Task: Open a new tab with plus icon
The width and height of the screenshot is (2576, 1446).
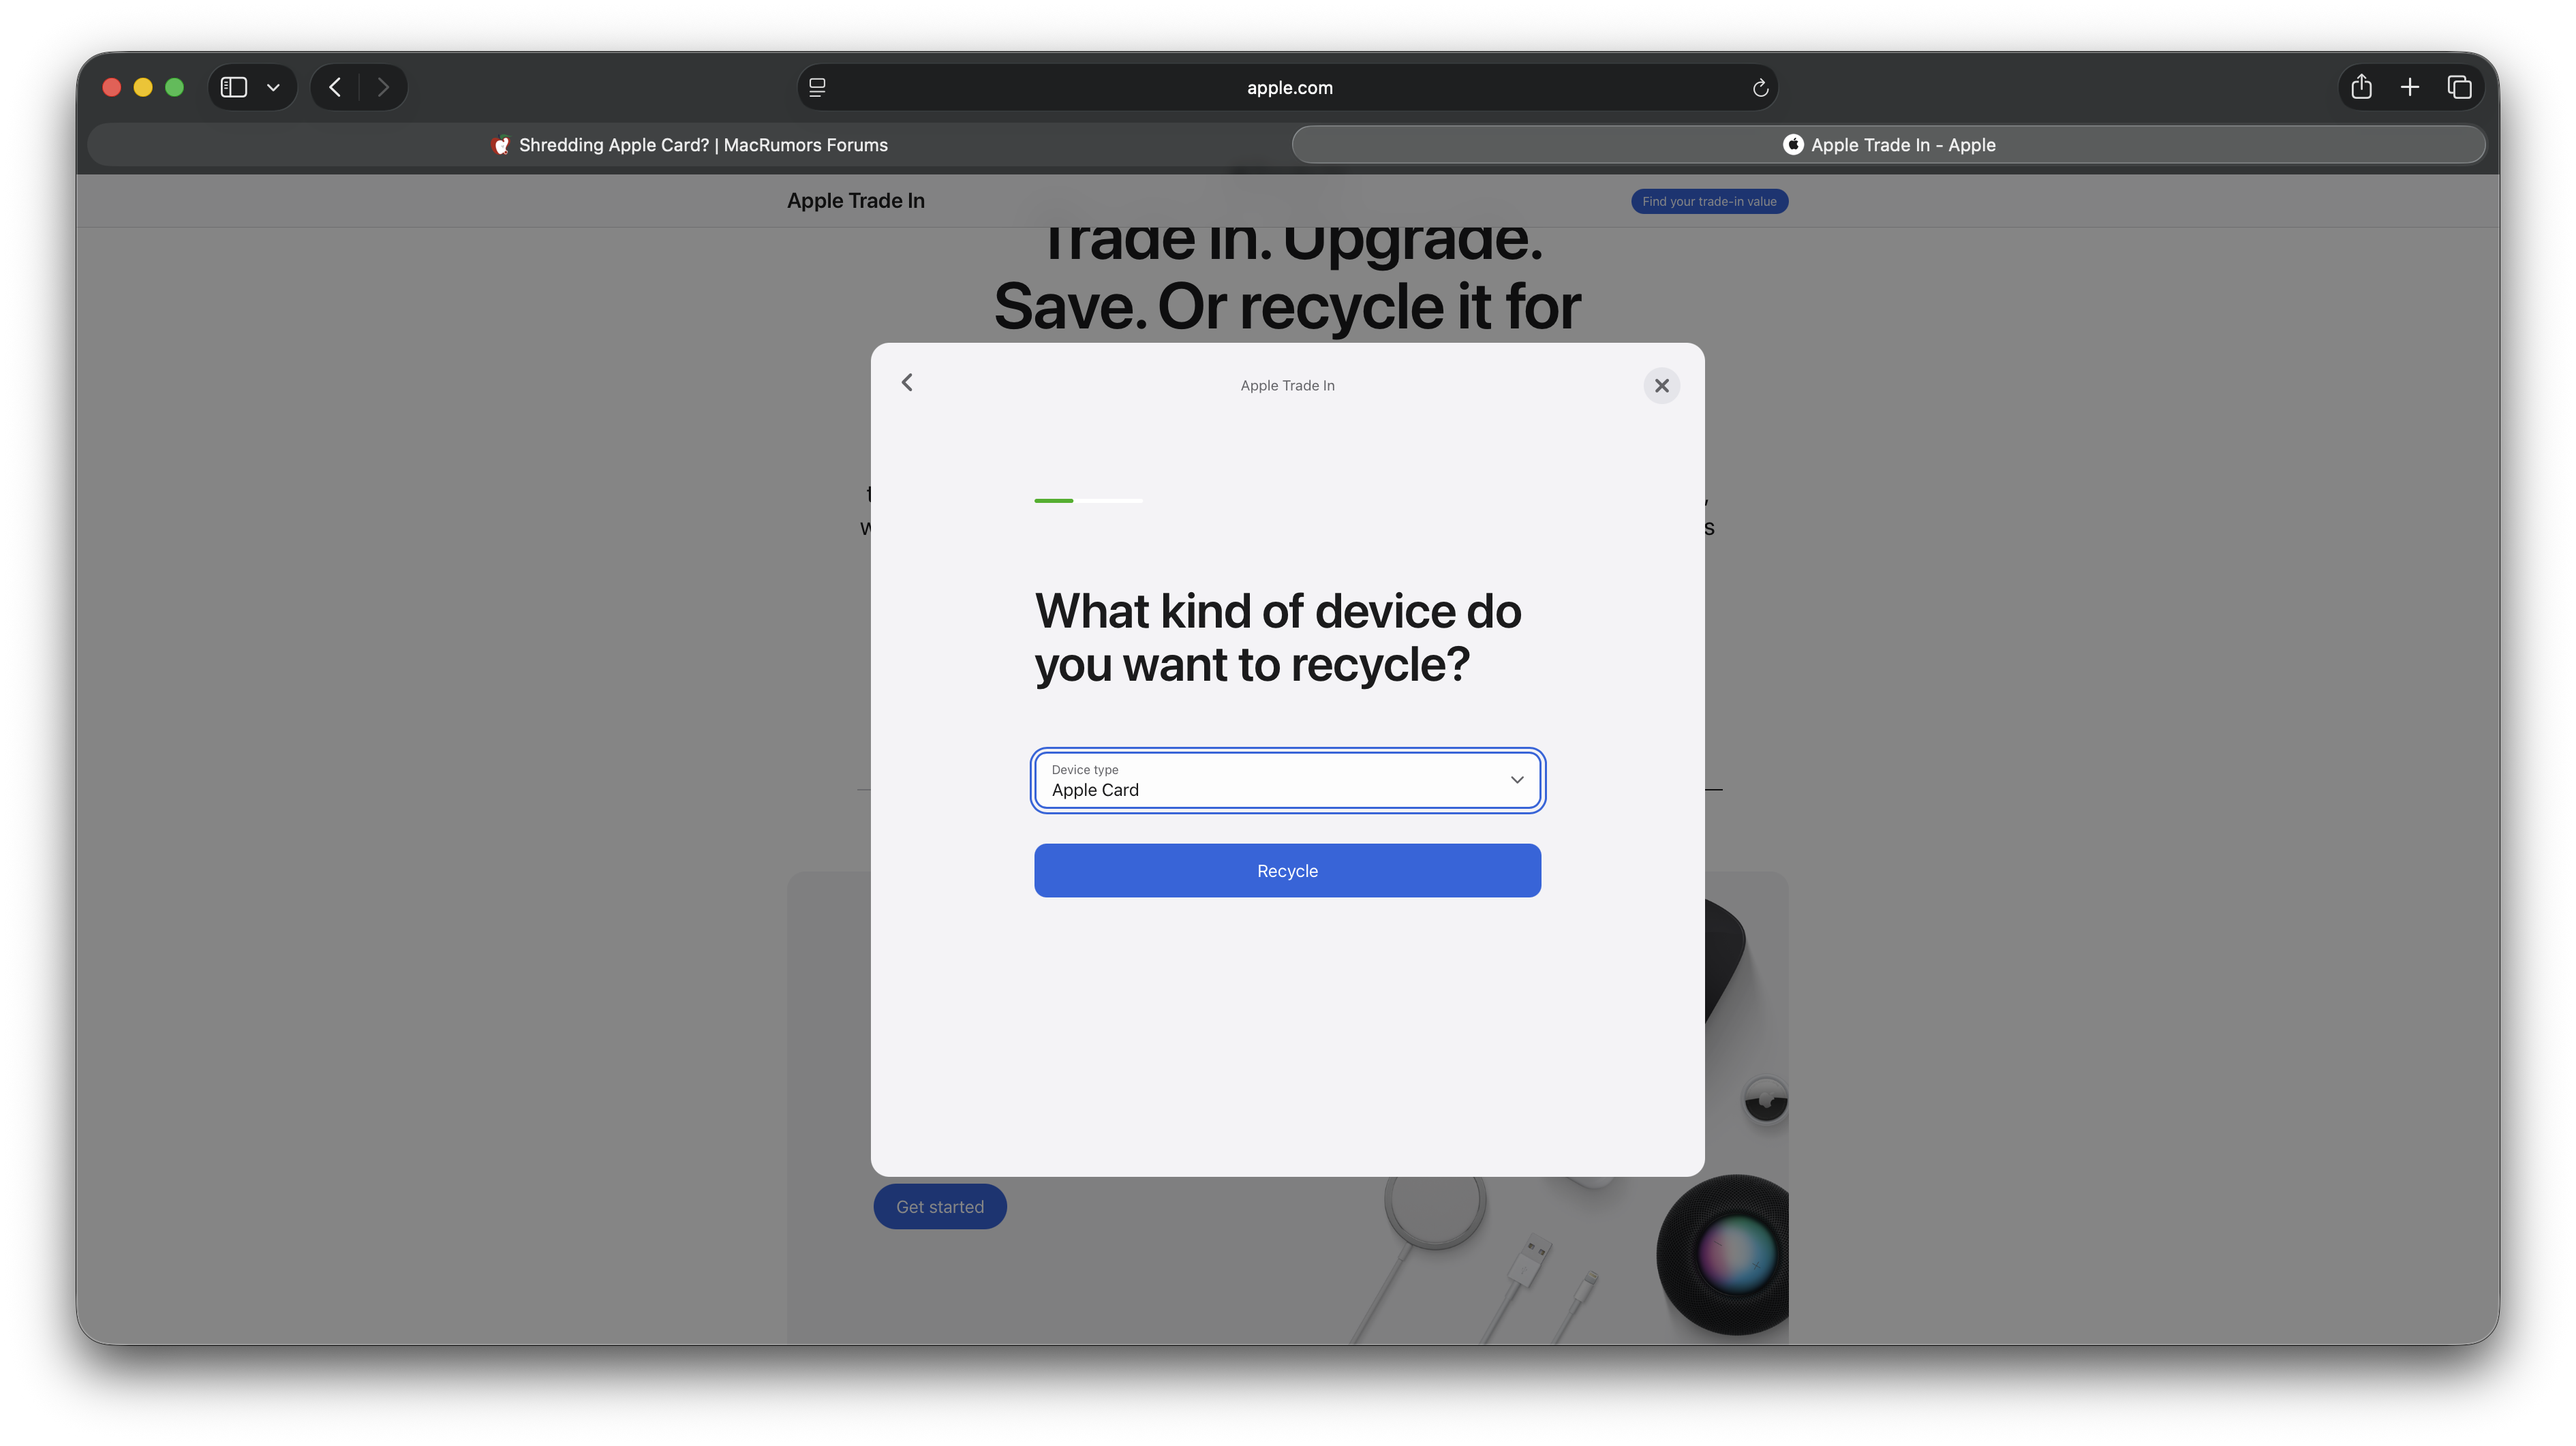Action: pyautogui.click(x=2410, y=87)
